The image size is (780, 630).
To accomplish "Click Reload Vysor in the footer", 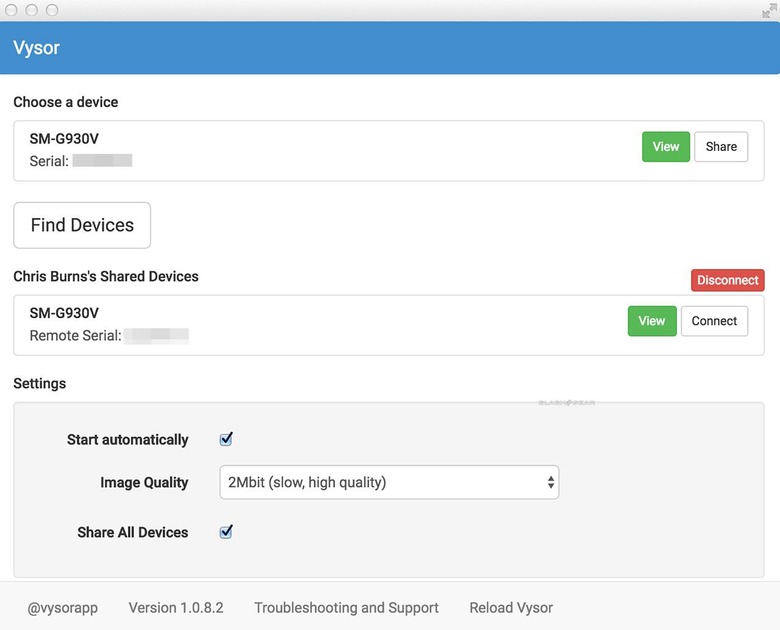I will pyautogui.click(x=511, y=608).
